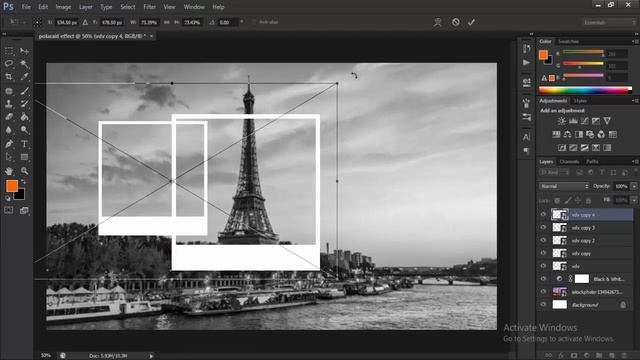
Task: Select the Pen tool
Action: coord(9,144)
